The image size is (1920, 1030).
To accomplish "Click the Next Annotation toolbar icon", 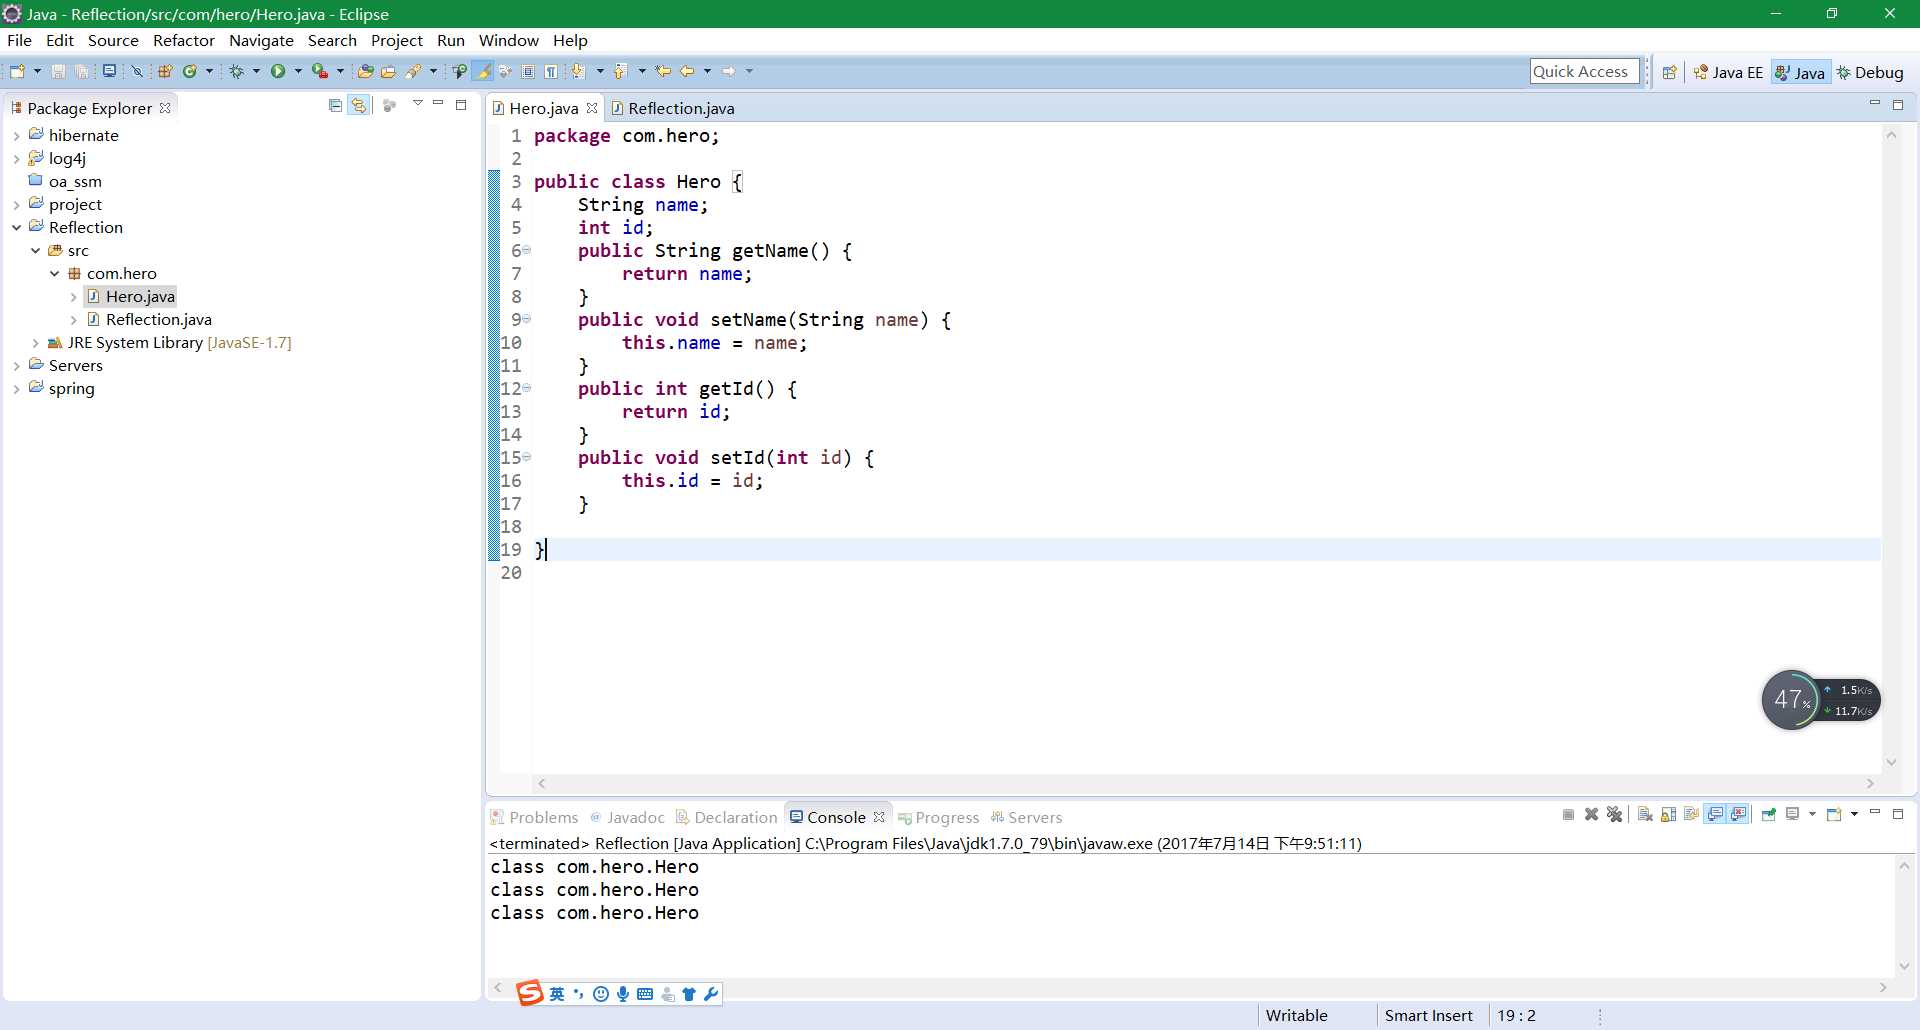I will point(578,71).
